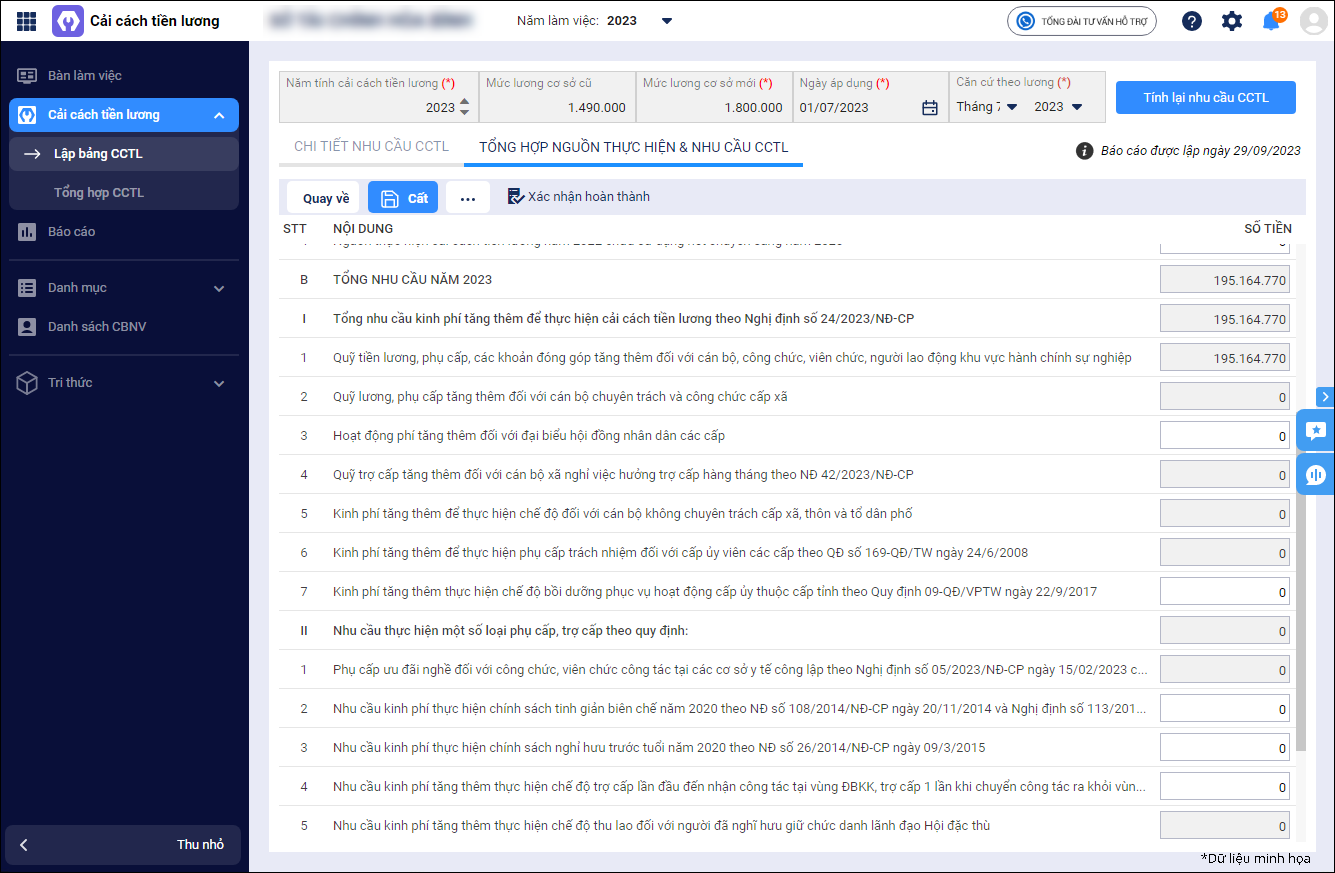
Task: Click the Cất save button
Action: 403,198
